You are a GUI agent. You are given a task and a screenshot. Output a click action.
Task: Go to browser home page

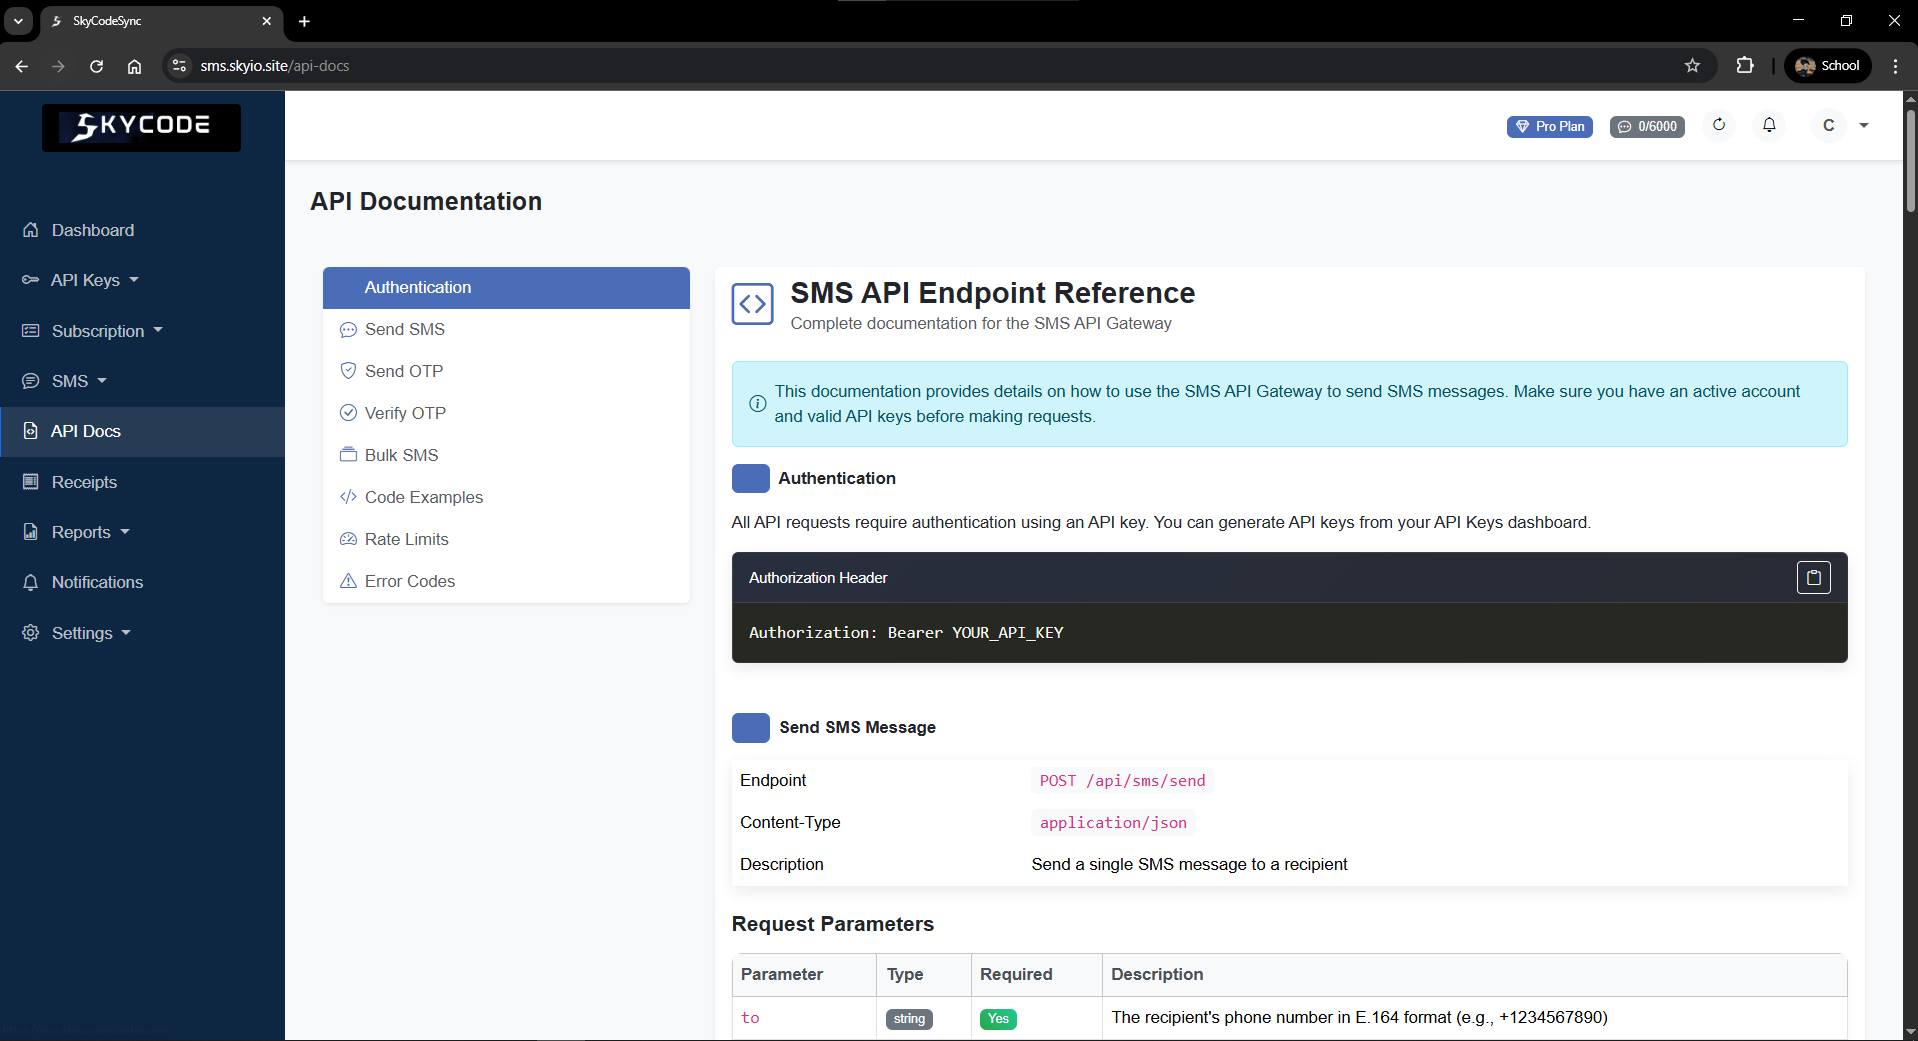(134, 66)
